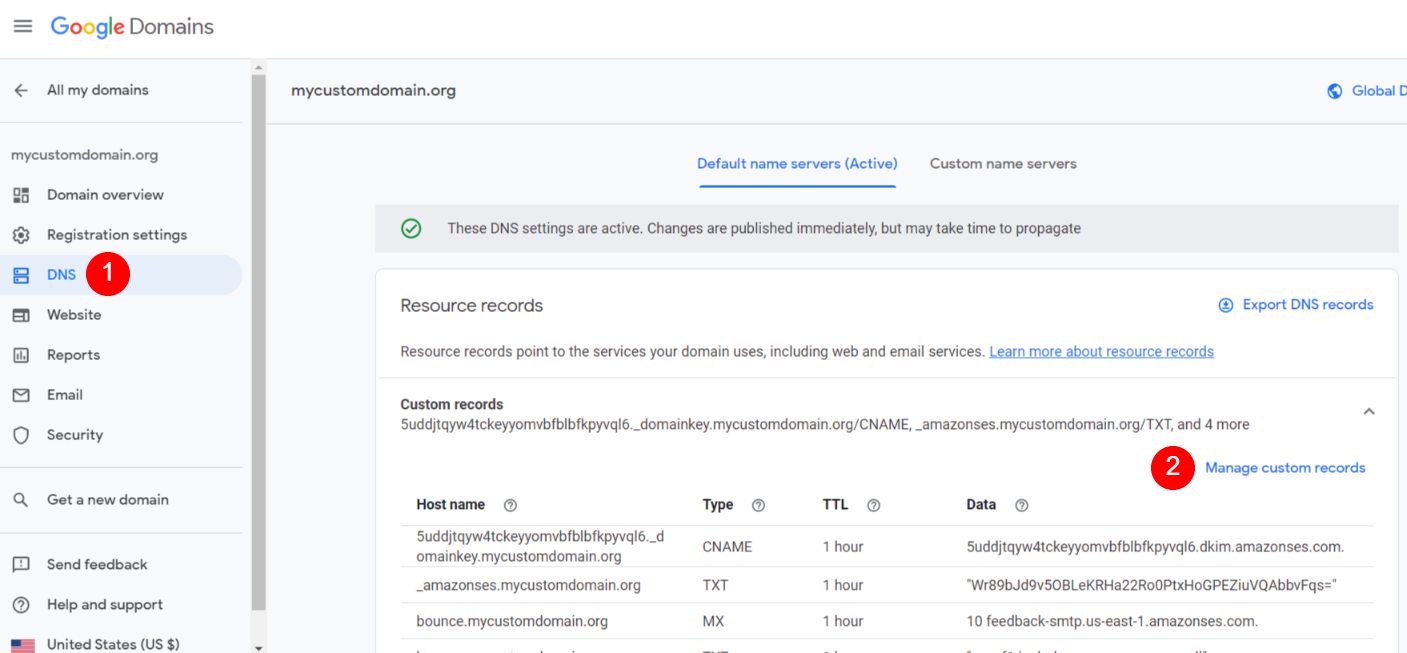Open the Reports section
Viewport: 1407px width, 653px height.
pos(73,355)
